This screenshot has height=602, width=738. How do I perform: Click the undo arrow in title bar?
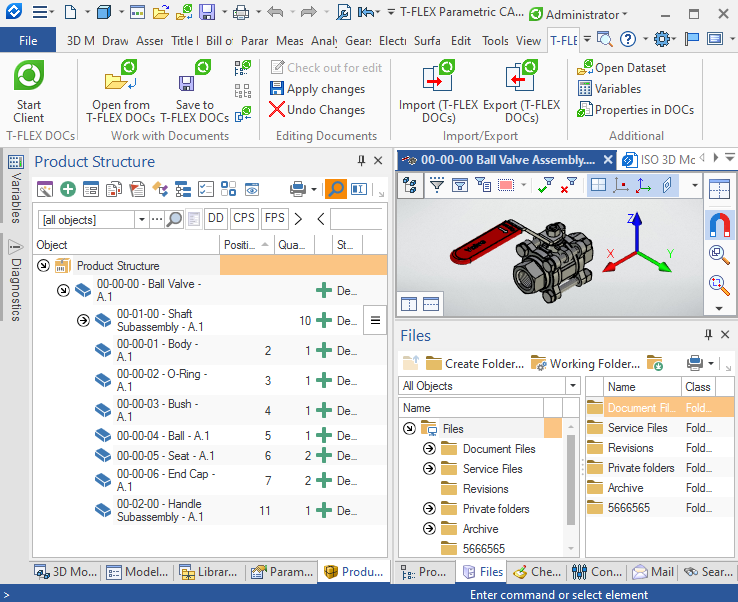pyautogui.click(x=275, y=12)
